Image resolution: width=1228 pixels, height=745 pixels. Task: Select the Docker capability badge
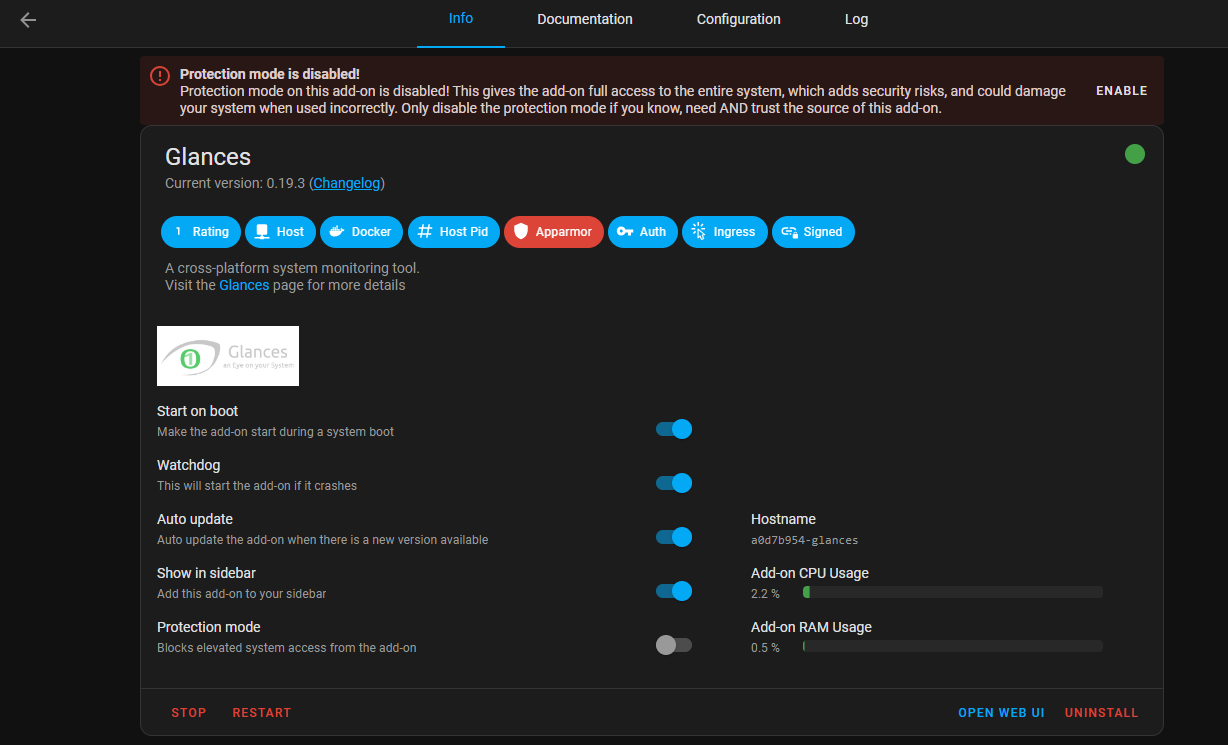(x=361, y=231)
